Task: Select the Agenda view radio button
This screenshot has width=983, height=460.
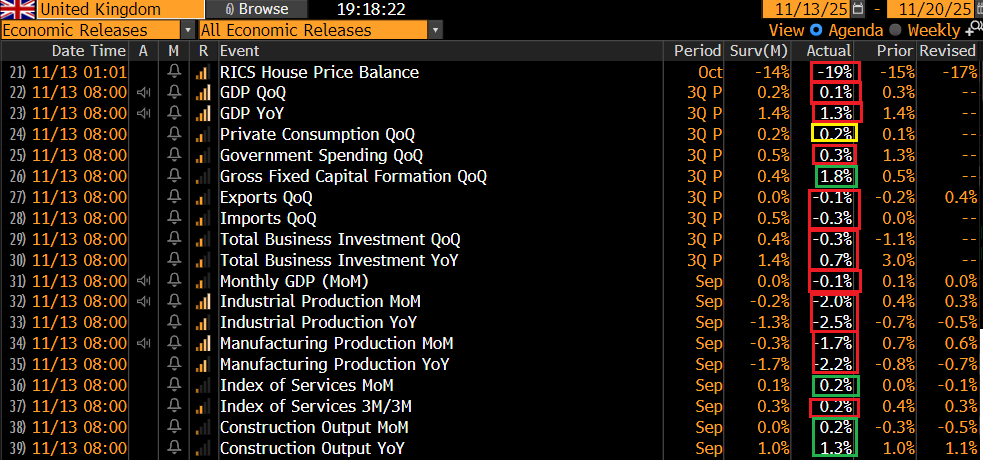Action: [816, 30]
